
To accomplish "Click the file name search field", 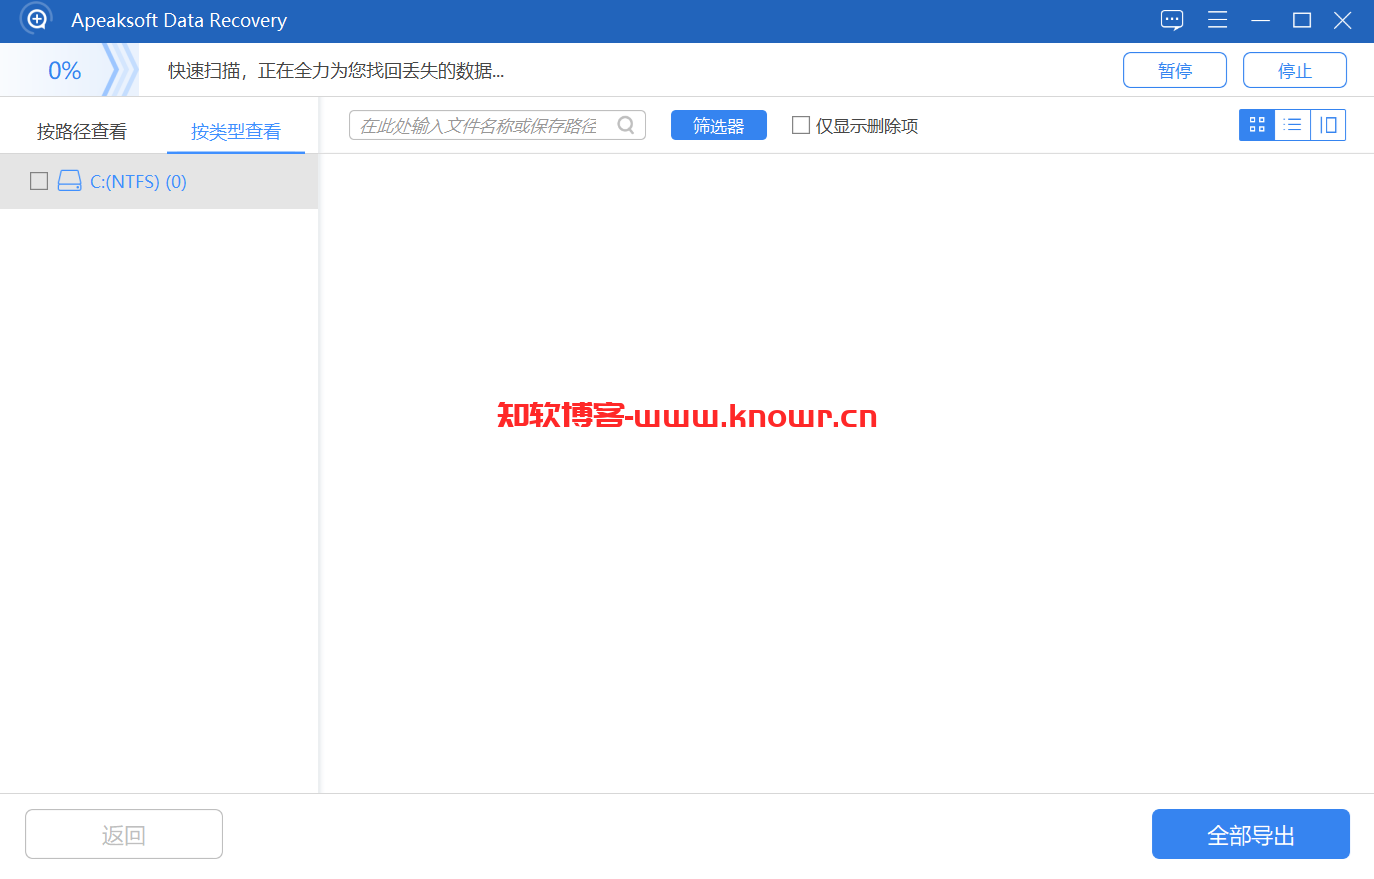I will coord(497,125).
